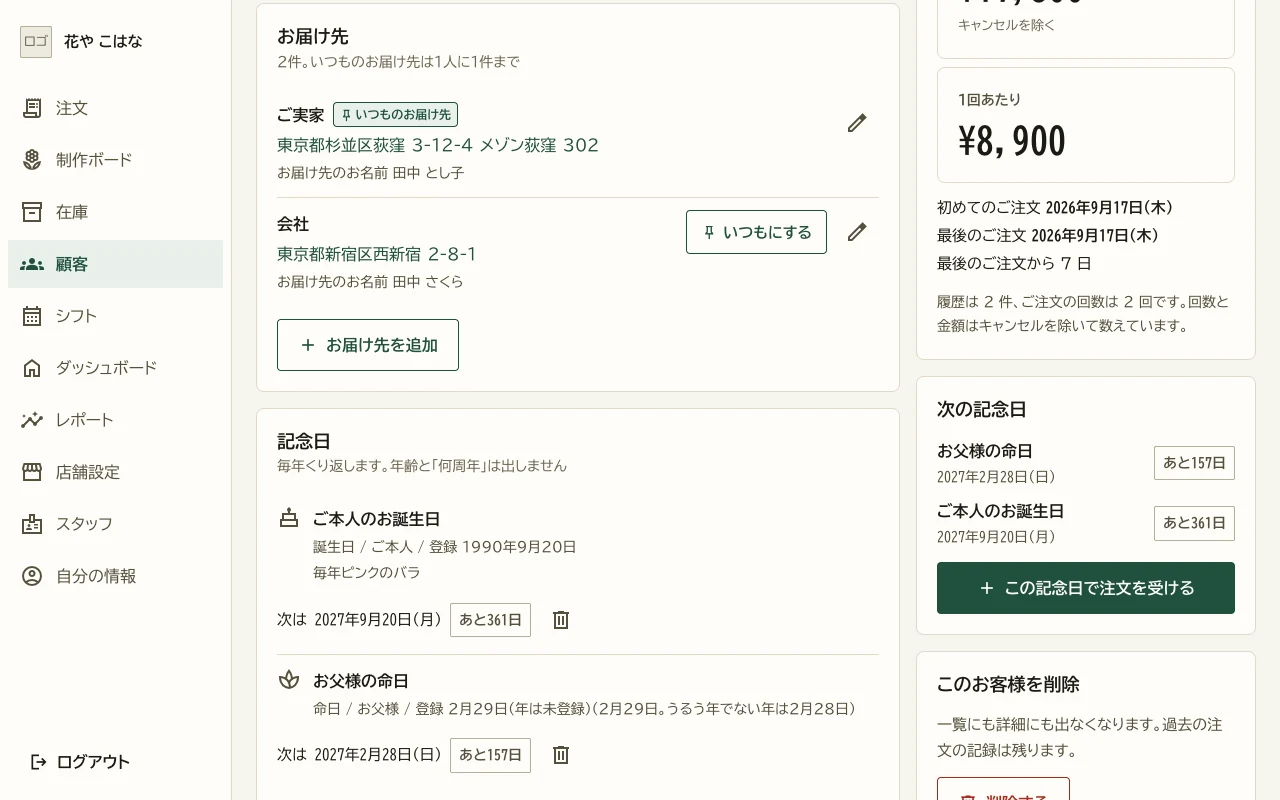Click 毎年ピンクのバラ note text

pos(366,573)
